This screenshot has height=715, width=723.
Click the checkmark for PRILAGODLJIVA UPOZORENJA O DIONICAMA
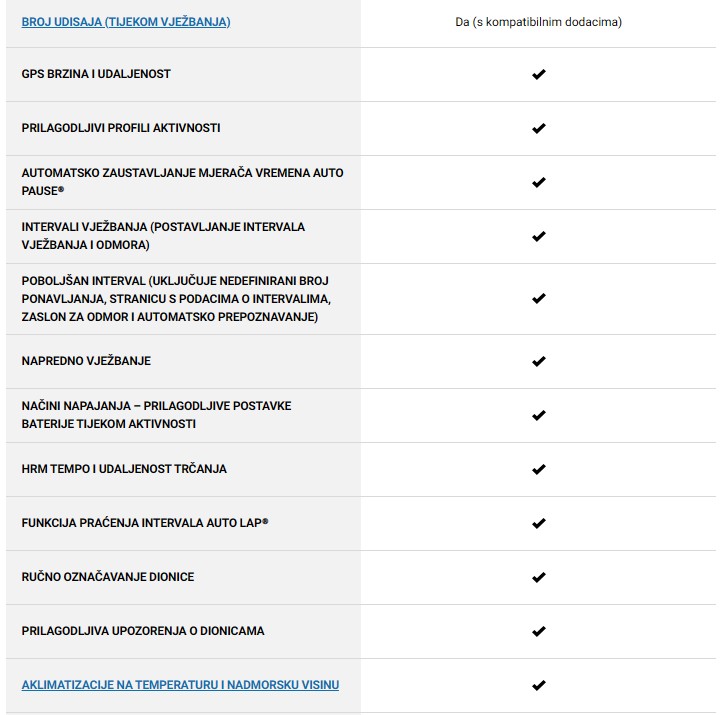[539, 631]
